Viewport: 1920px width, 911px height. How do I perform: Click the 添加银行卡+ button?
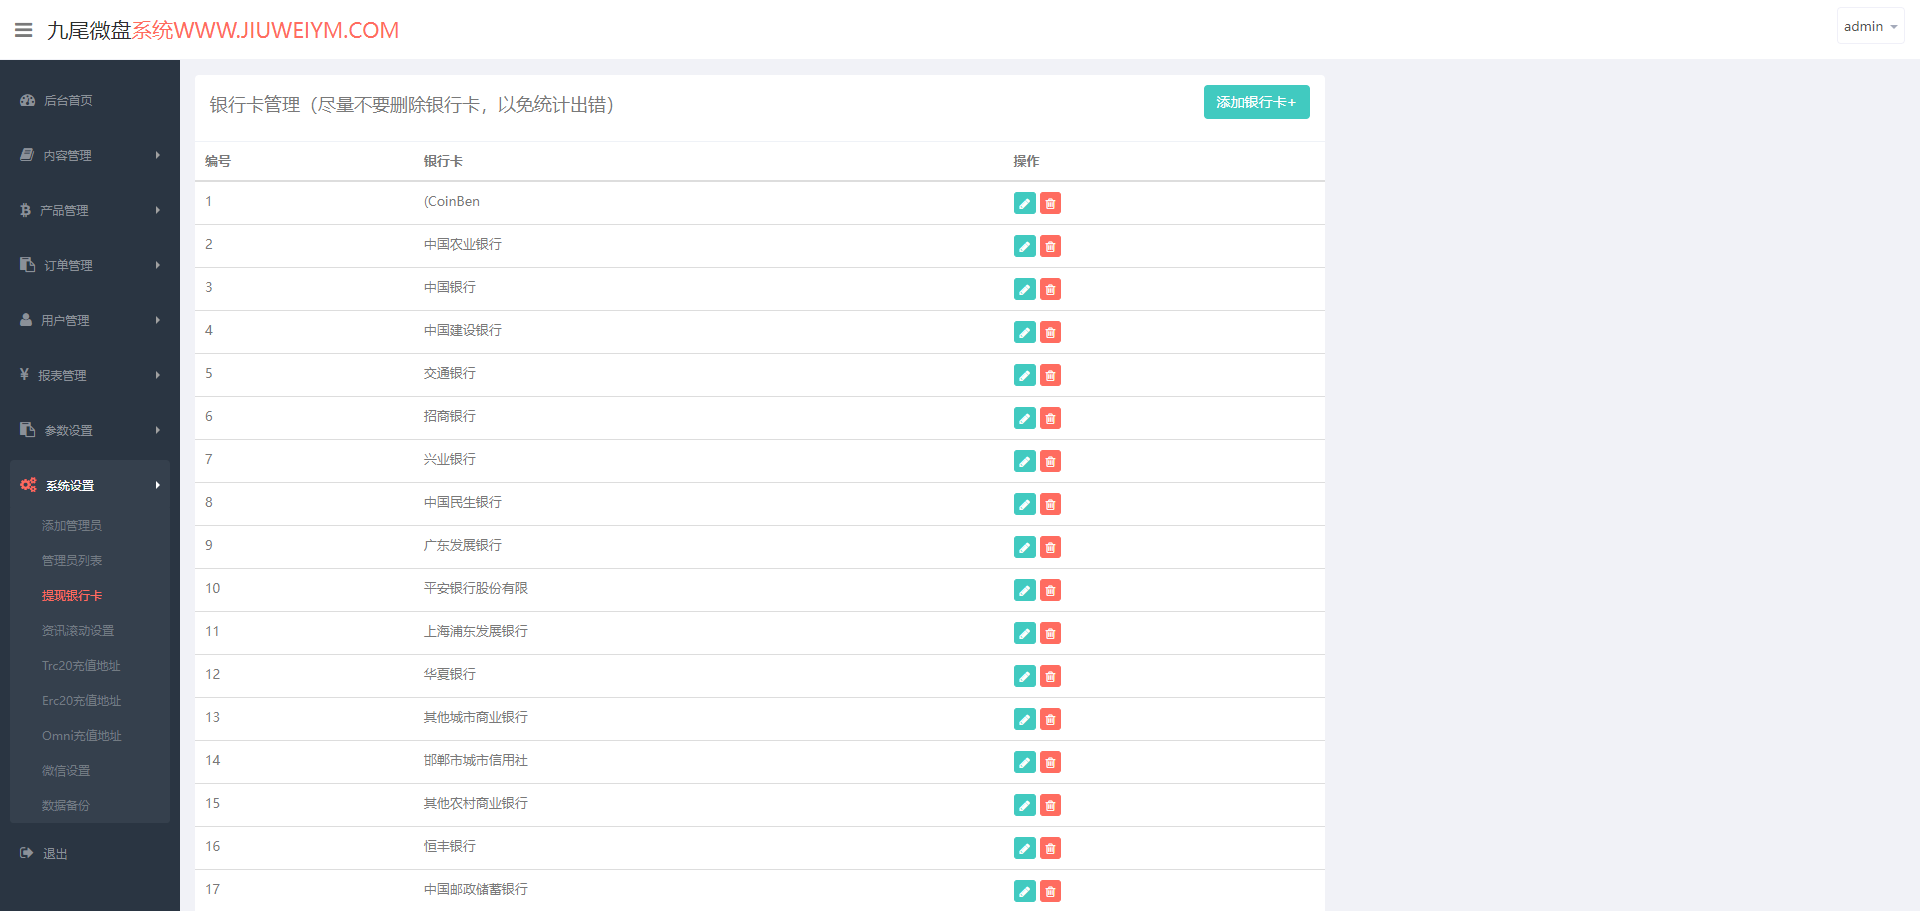[1256, 102]
